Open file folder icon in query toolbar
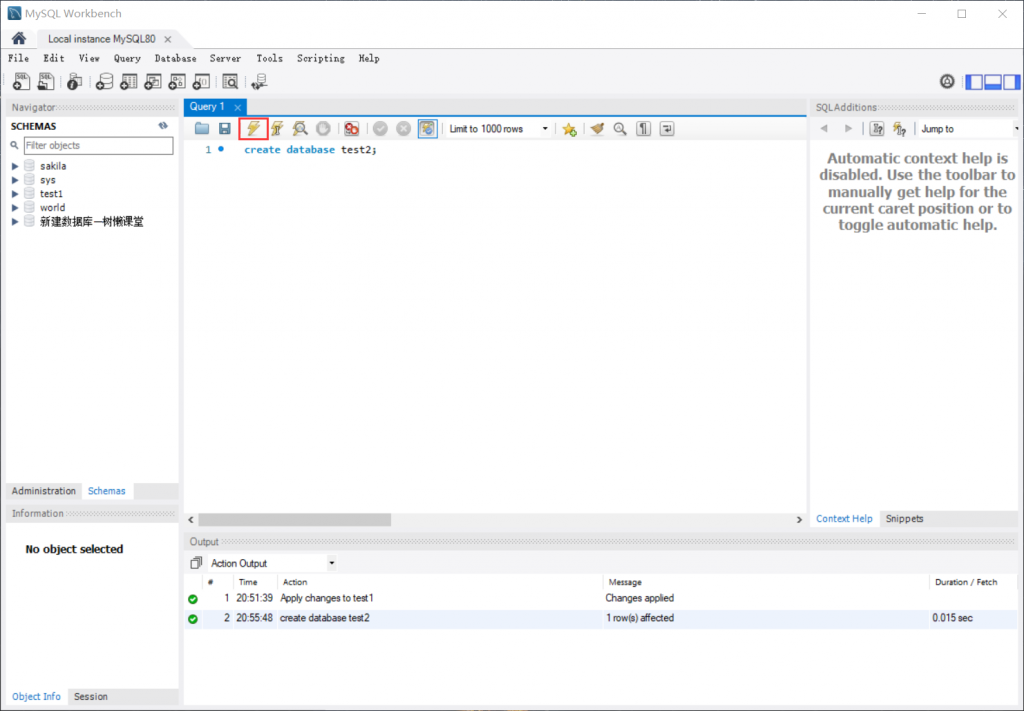Screen dimensions: 1024x711 coord(202,129)
